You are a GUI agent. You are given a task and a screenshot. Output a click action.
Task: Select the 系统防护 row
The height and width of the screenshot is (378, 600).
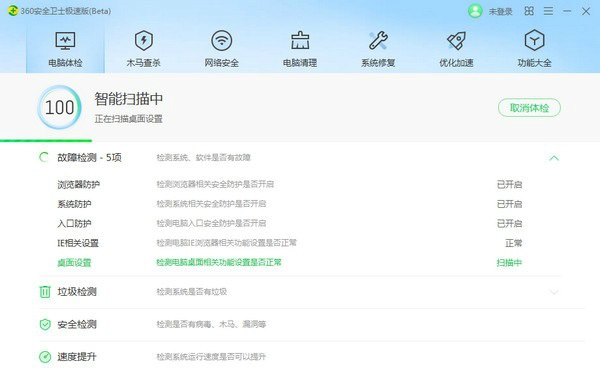click(290, 204)
